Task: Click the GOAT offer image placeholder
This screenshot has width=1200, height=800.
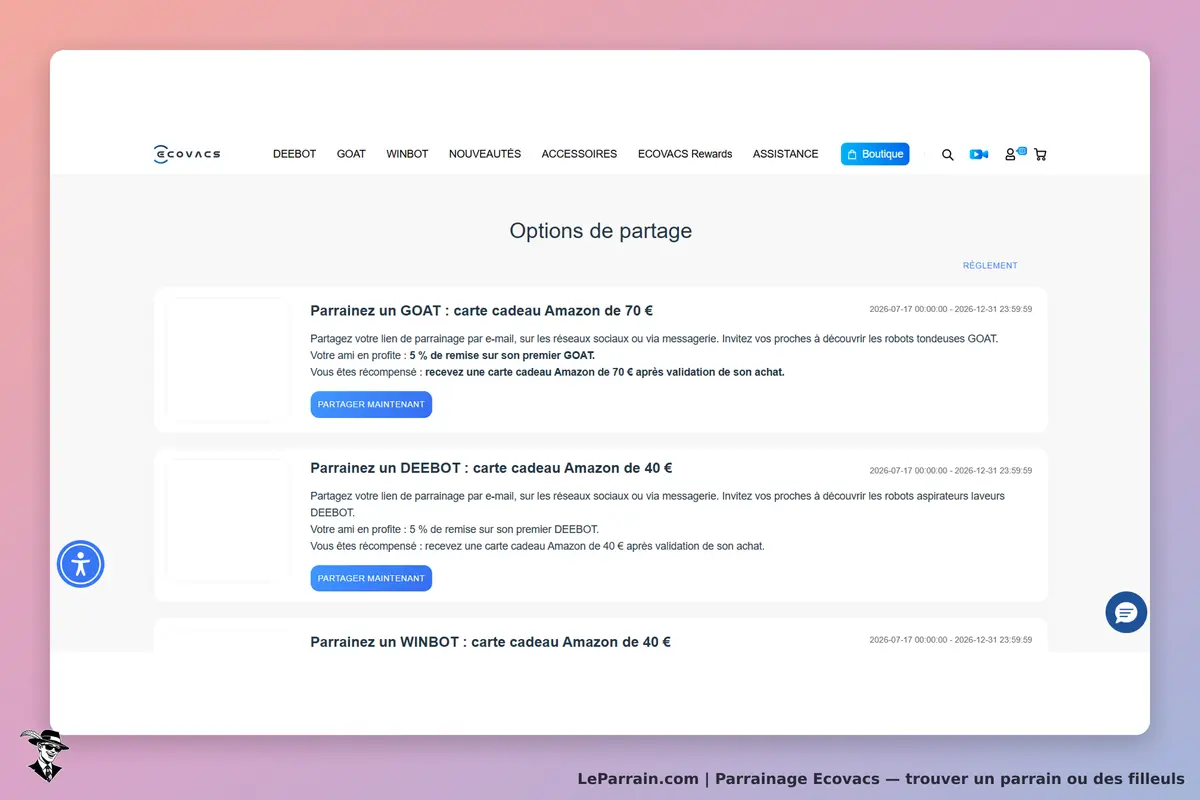Action: pos(228,359)
